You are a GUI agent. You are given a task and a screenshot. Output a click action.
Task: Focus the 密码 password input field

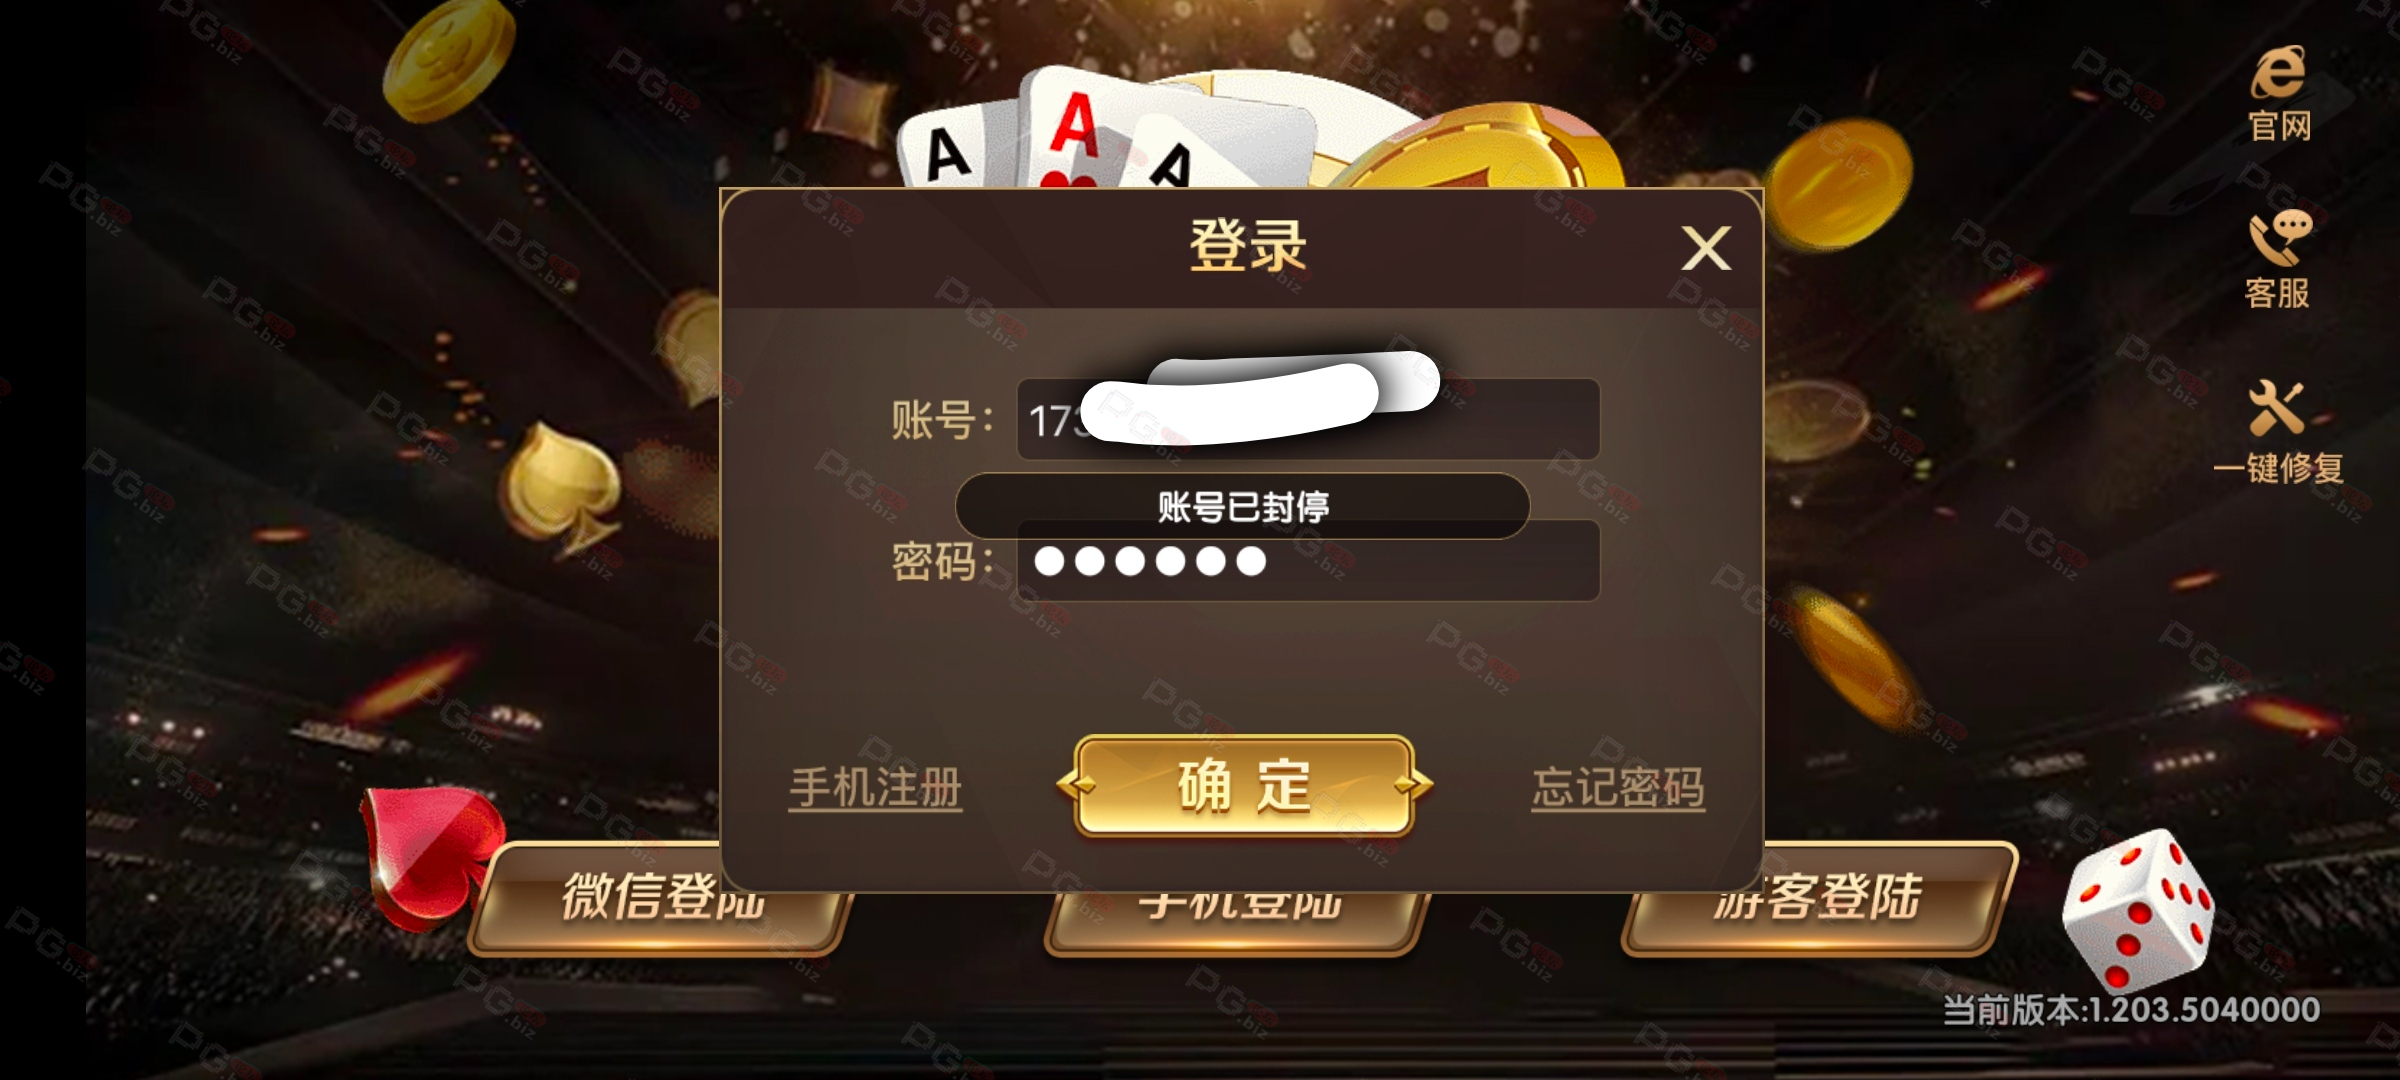click(1308, 562)
